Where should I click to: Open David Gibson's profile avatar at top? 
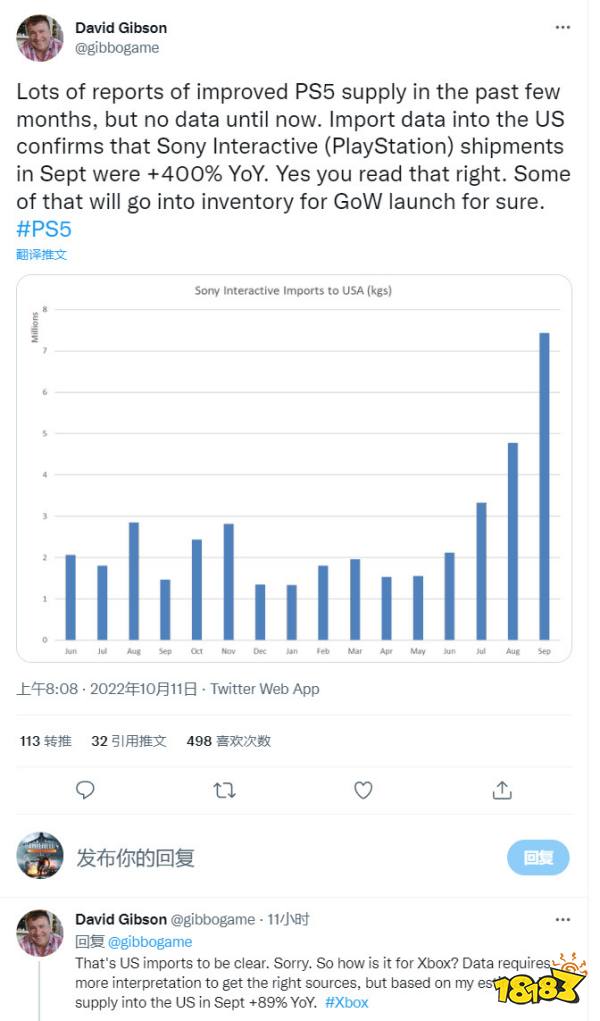pos(41,38)
